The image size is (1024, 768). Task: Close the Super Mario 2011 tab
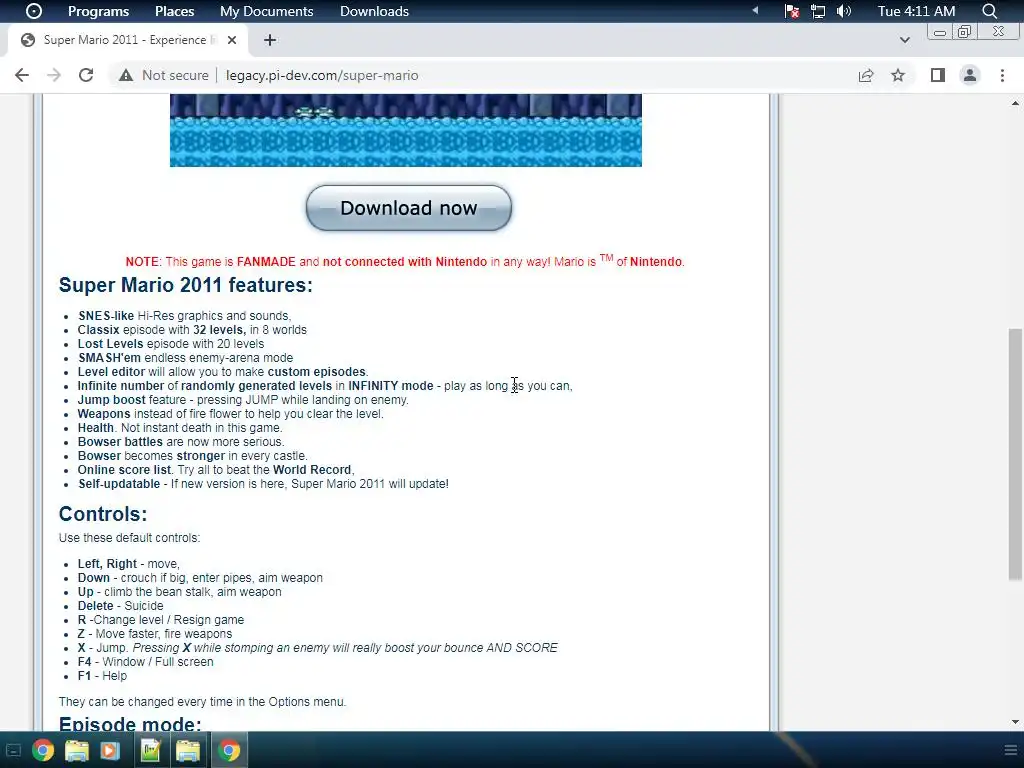(x=232, y=40)
